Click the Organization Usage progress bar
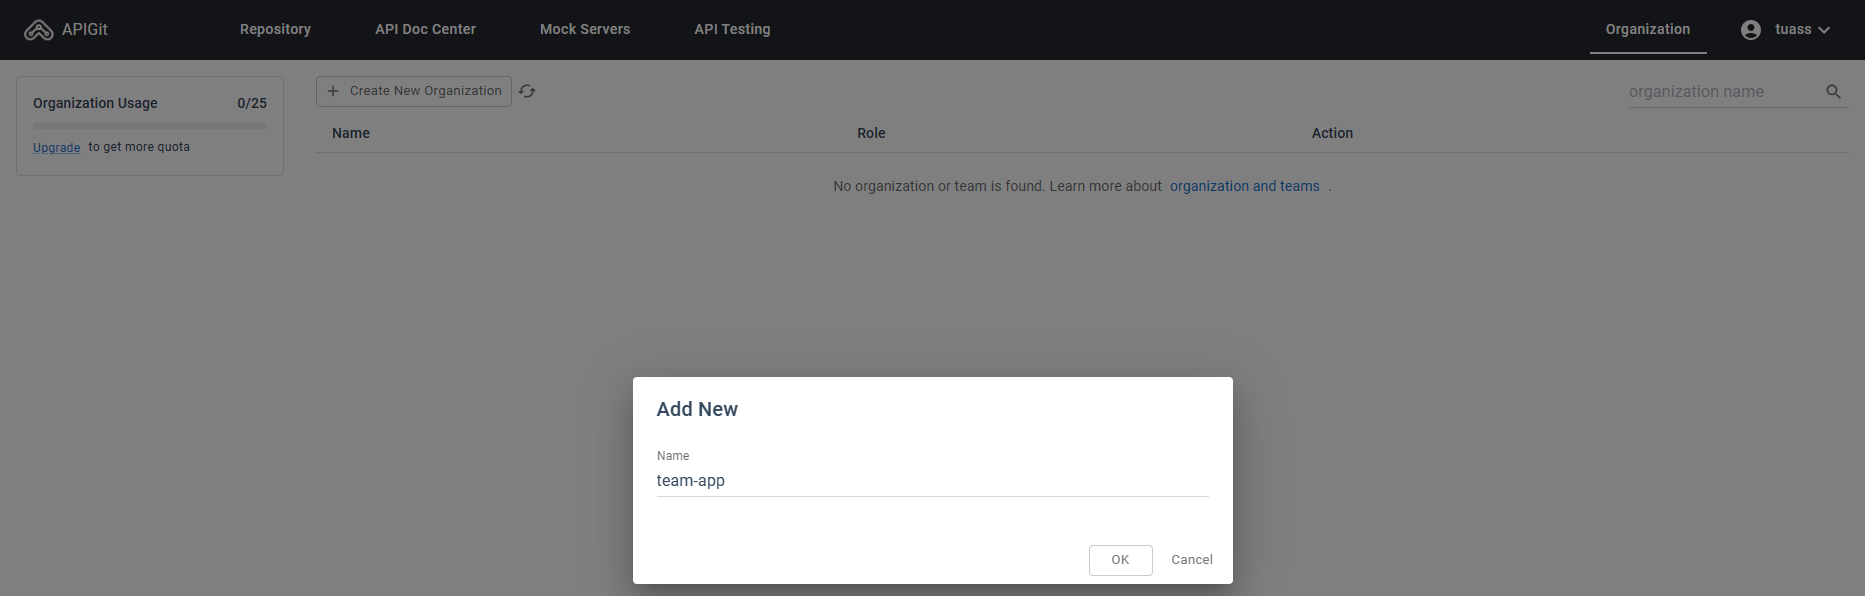Image resolution: width=1865 pixels, height=596 pixels. [150, 126]
